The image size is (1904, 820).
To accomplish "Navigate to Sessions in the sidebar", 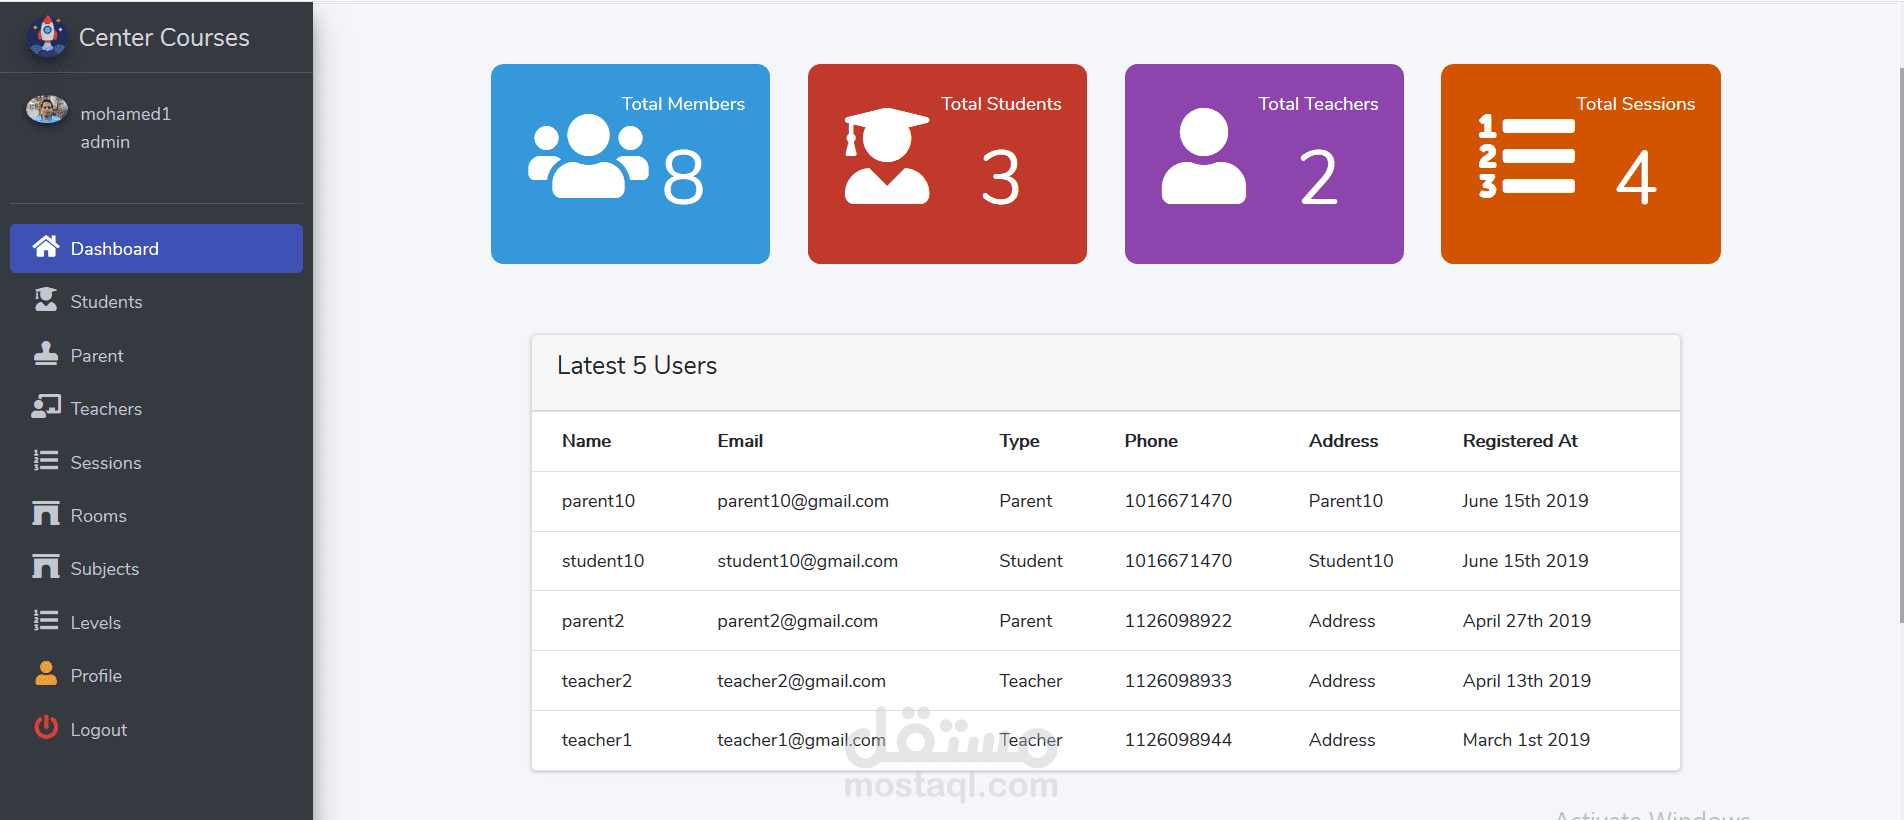I will [156, 462].
